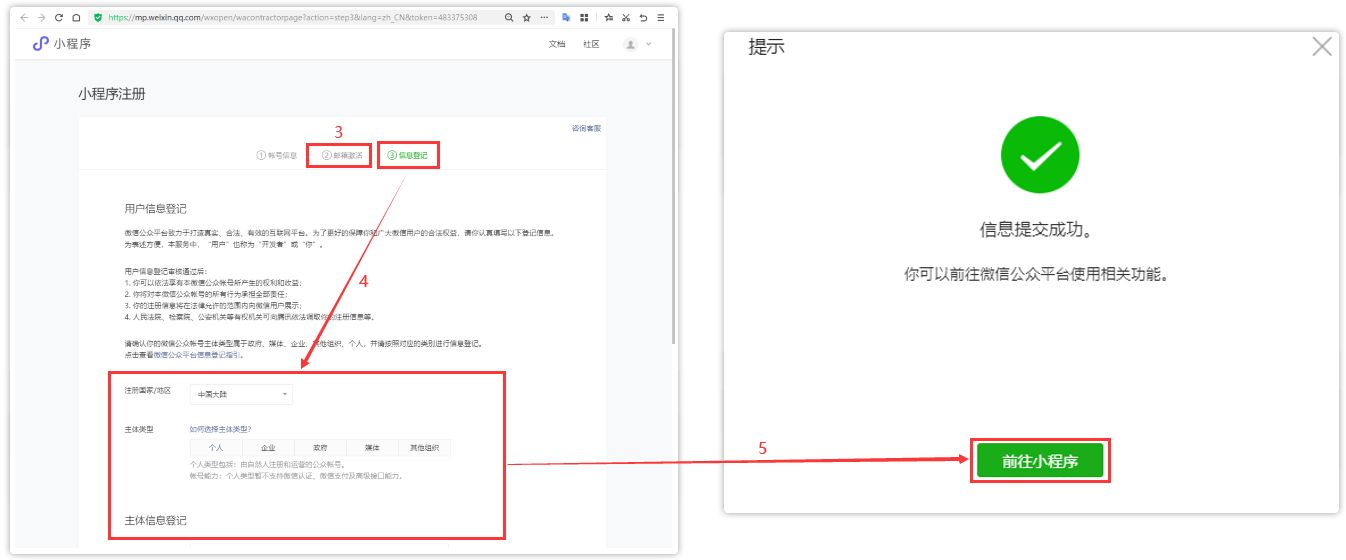Click the 如何选择主体类型? link
The image size is (1346, 560).
(220, 429)
